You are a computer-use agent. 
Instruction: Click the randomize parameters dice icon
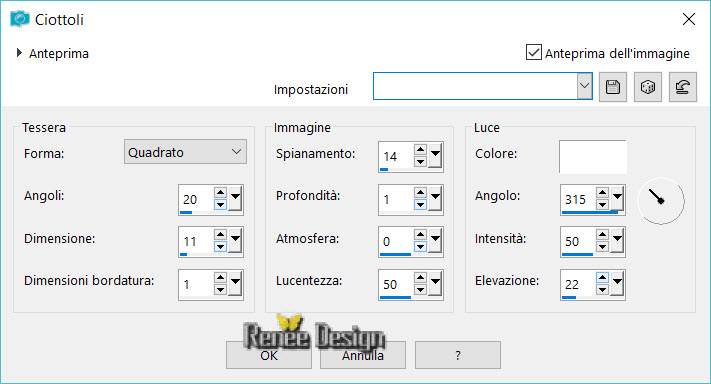point(648,87)
